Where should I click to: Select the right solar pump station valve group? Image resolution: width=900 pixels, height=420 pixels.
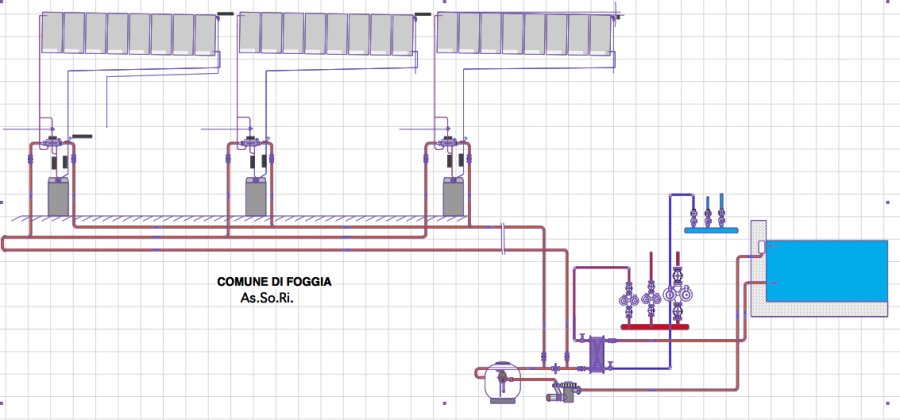click(x=448, y=140)
